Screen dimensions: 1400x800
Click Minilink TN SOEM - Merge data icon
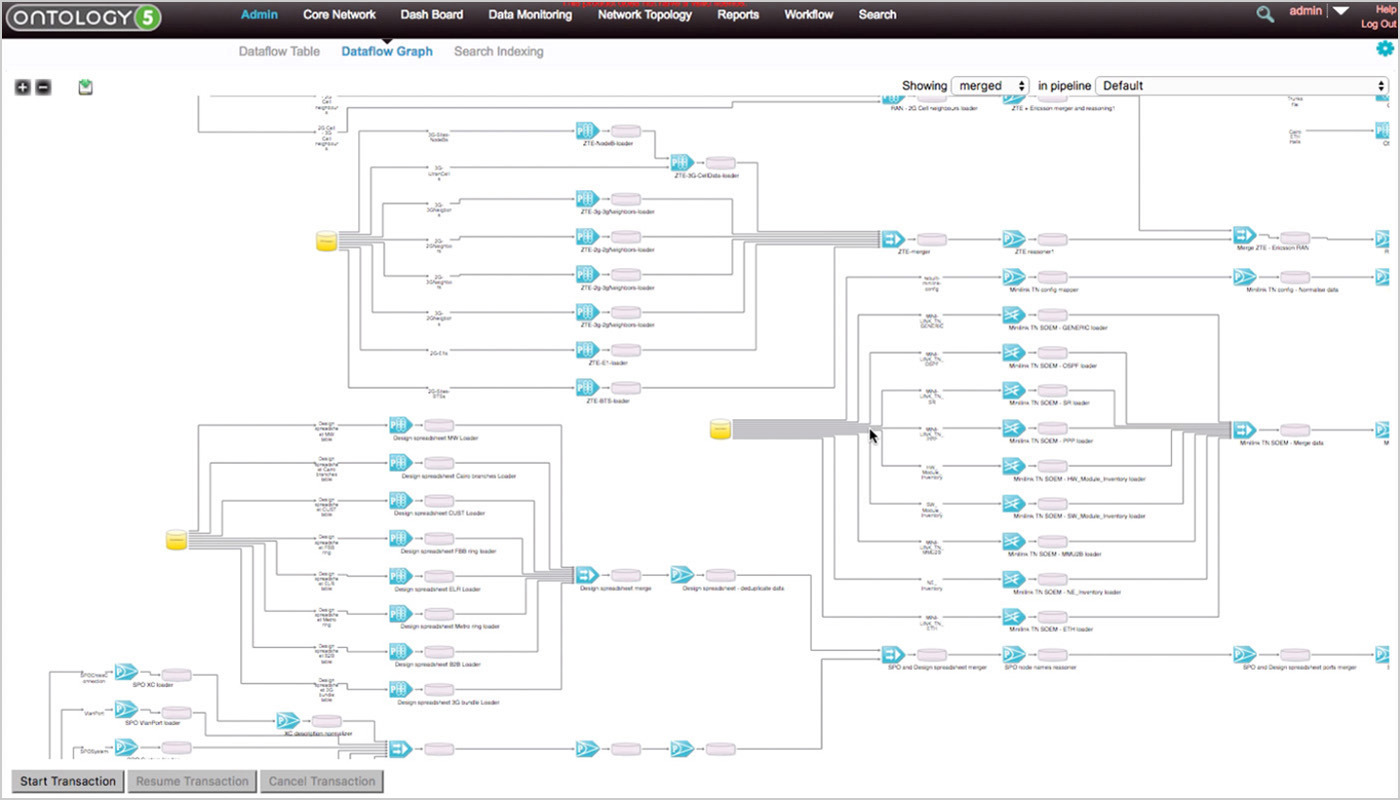pos(1244,429)
